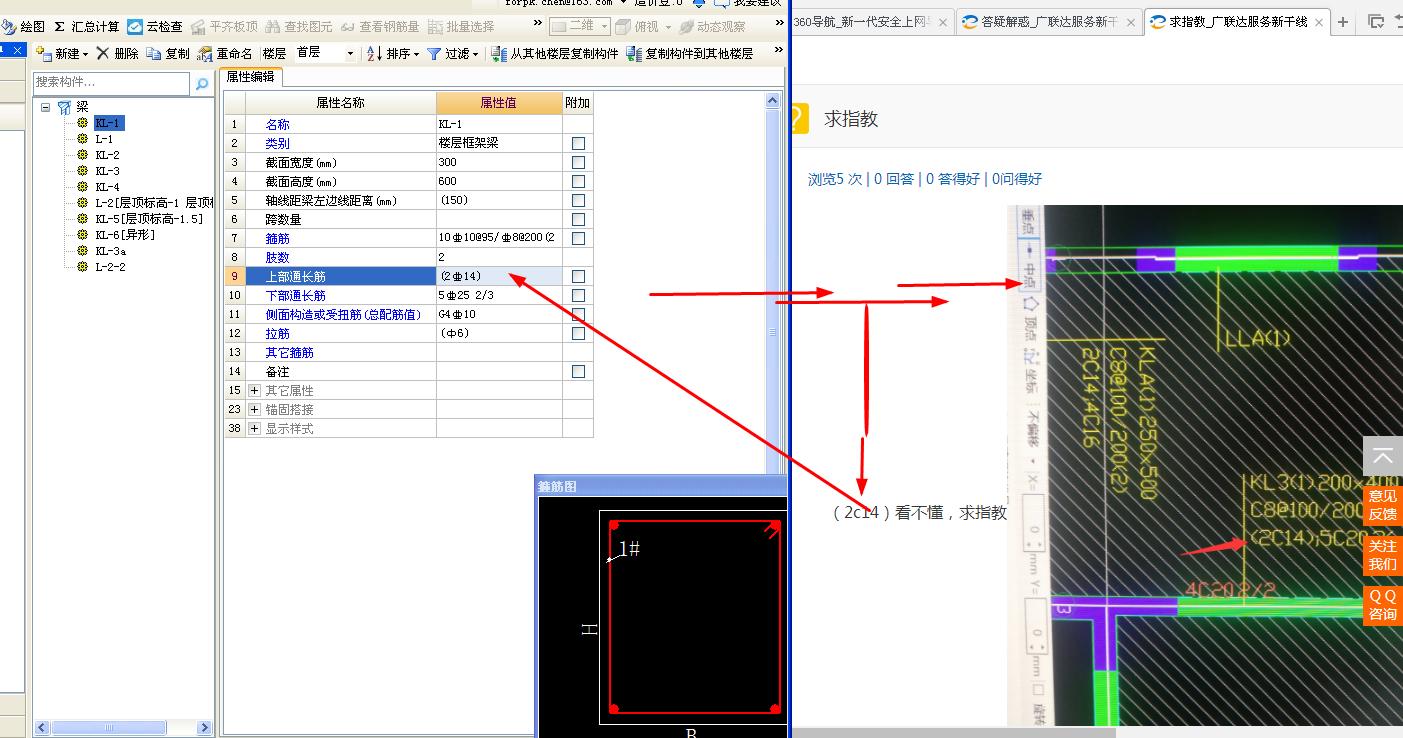This screenshot has width=1403, height=738.
Task: Click 我要建议 speech bubble icon
Action: point(724,3)
